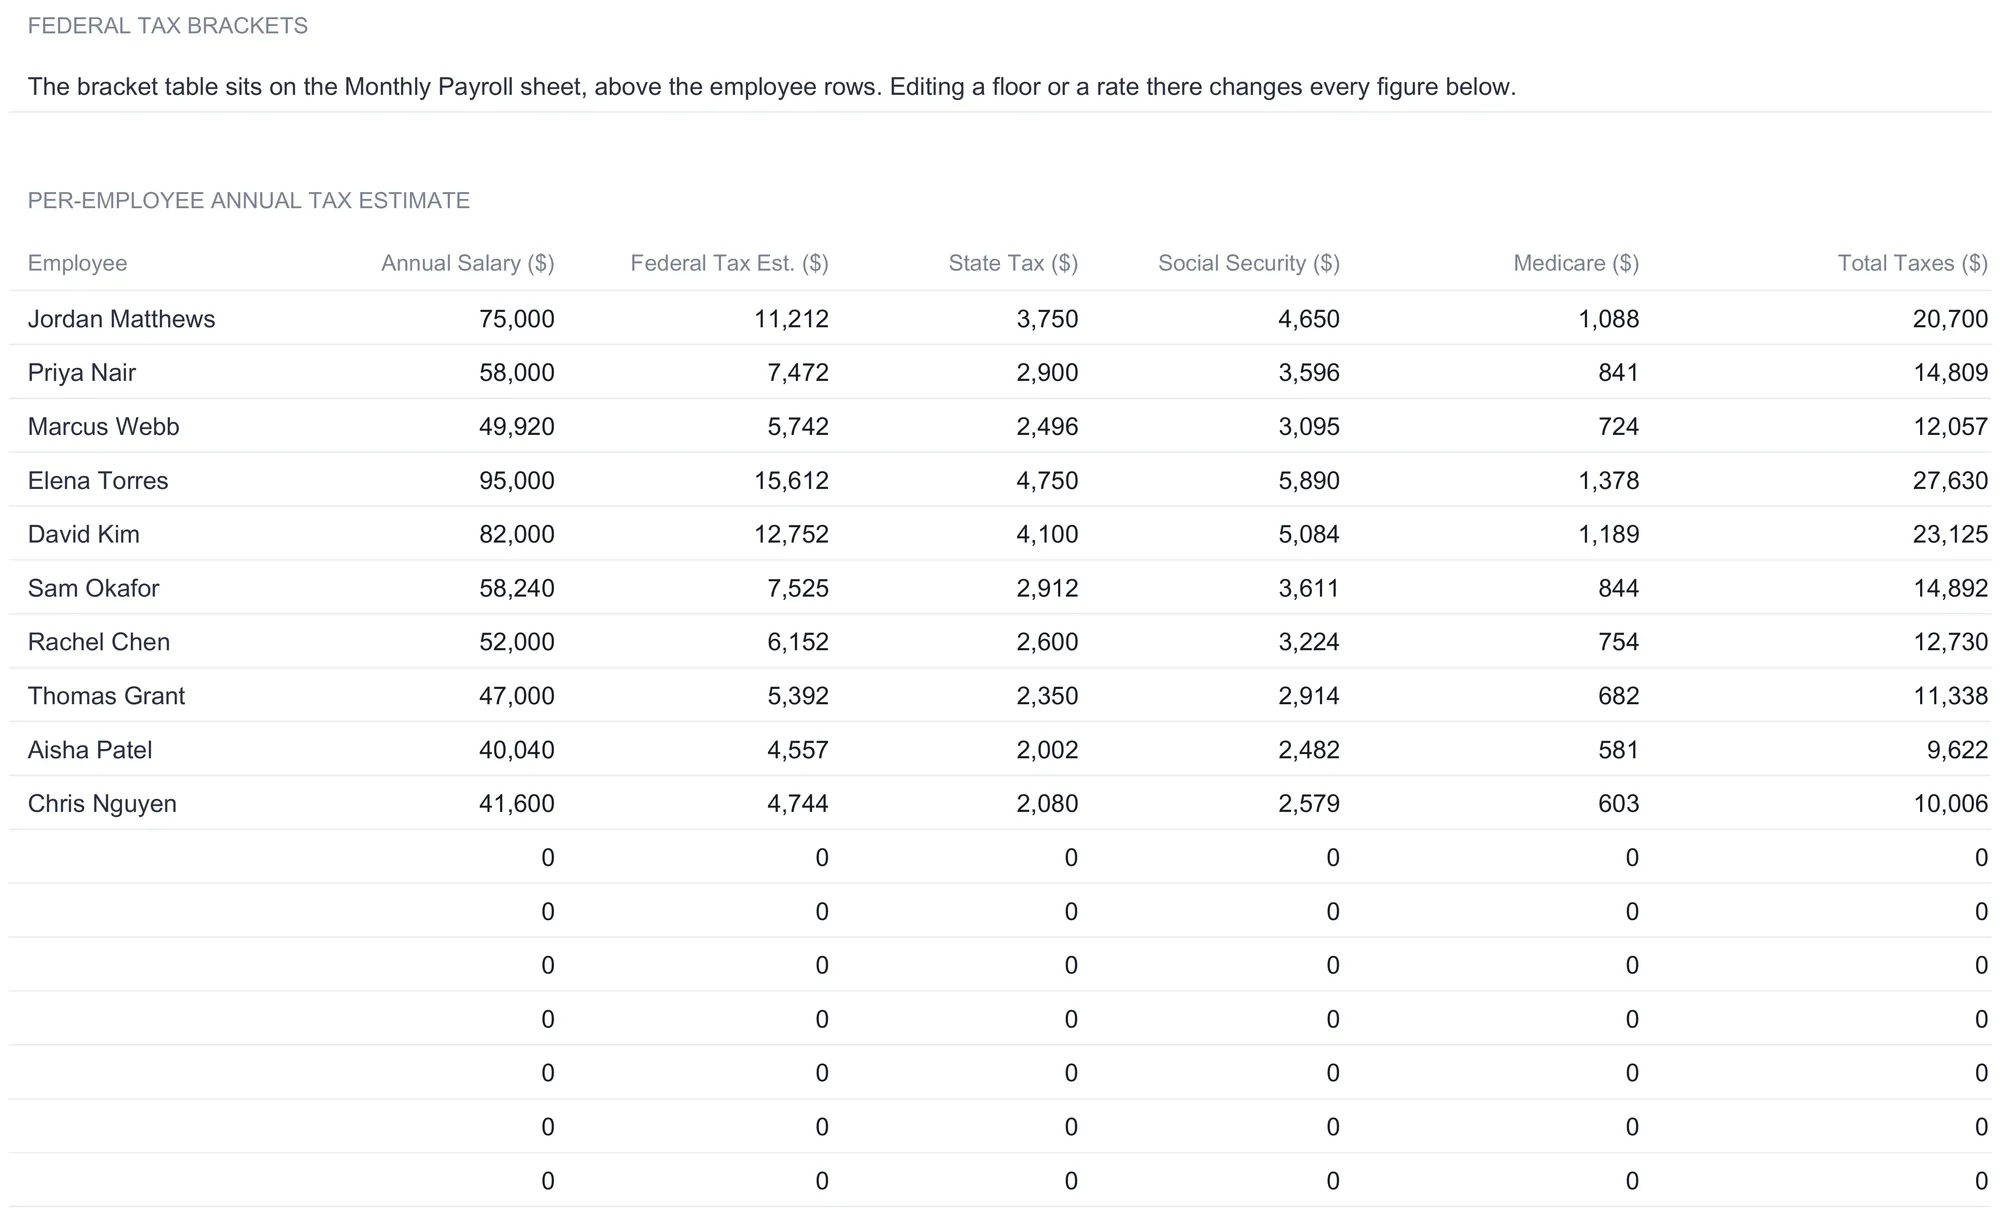Select the Annual Salary ($) column header
Image resolution: width=2000 pixels, height=1216 pixels.
pyautogui.click(x=468, y=263)
